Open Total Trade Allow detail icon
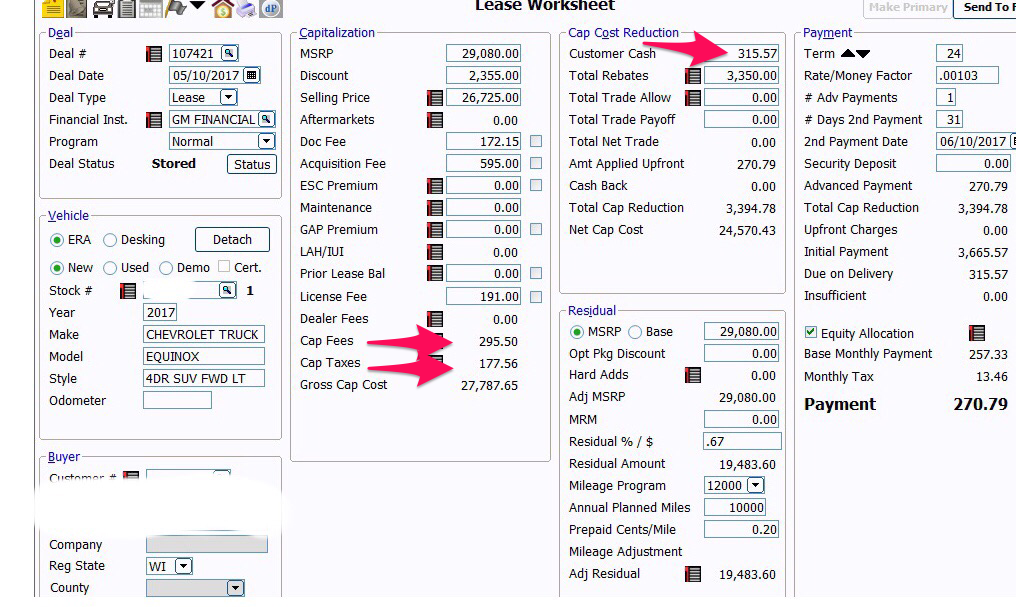 693,98
